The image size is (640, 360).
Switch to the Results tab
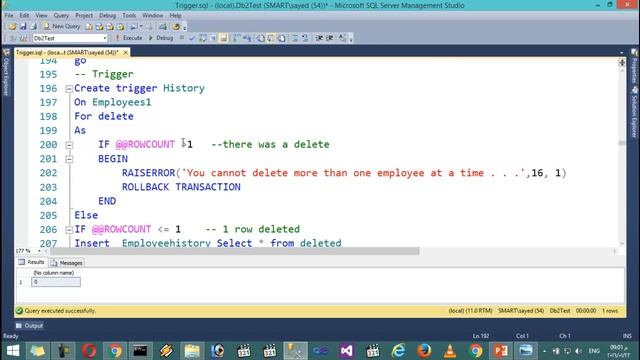31,262
